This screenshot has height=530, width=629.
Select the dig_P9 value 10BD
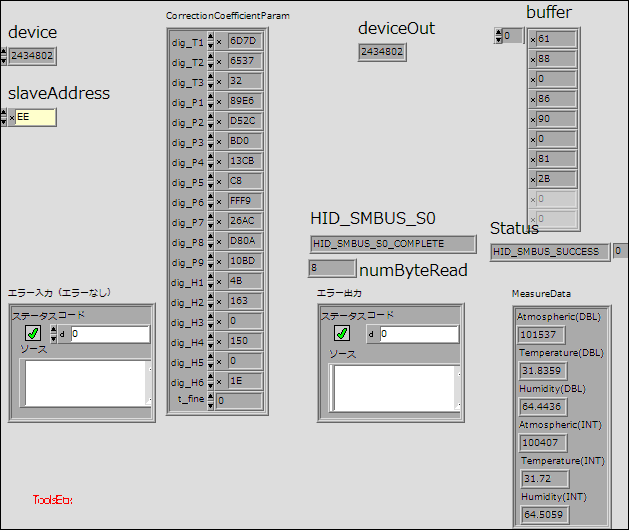pyautogui.click(x=245, y=261)
